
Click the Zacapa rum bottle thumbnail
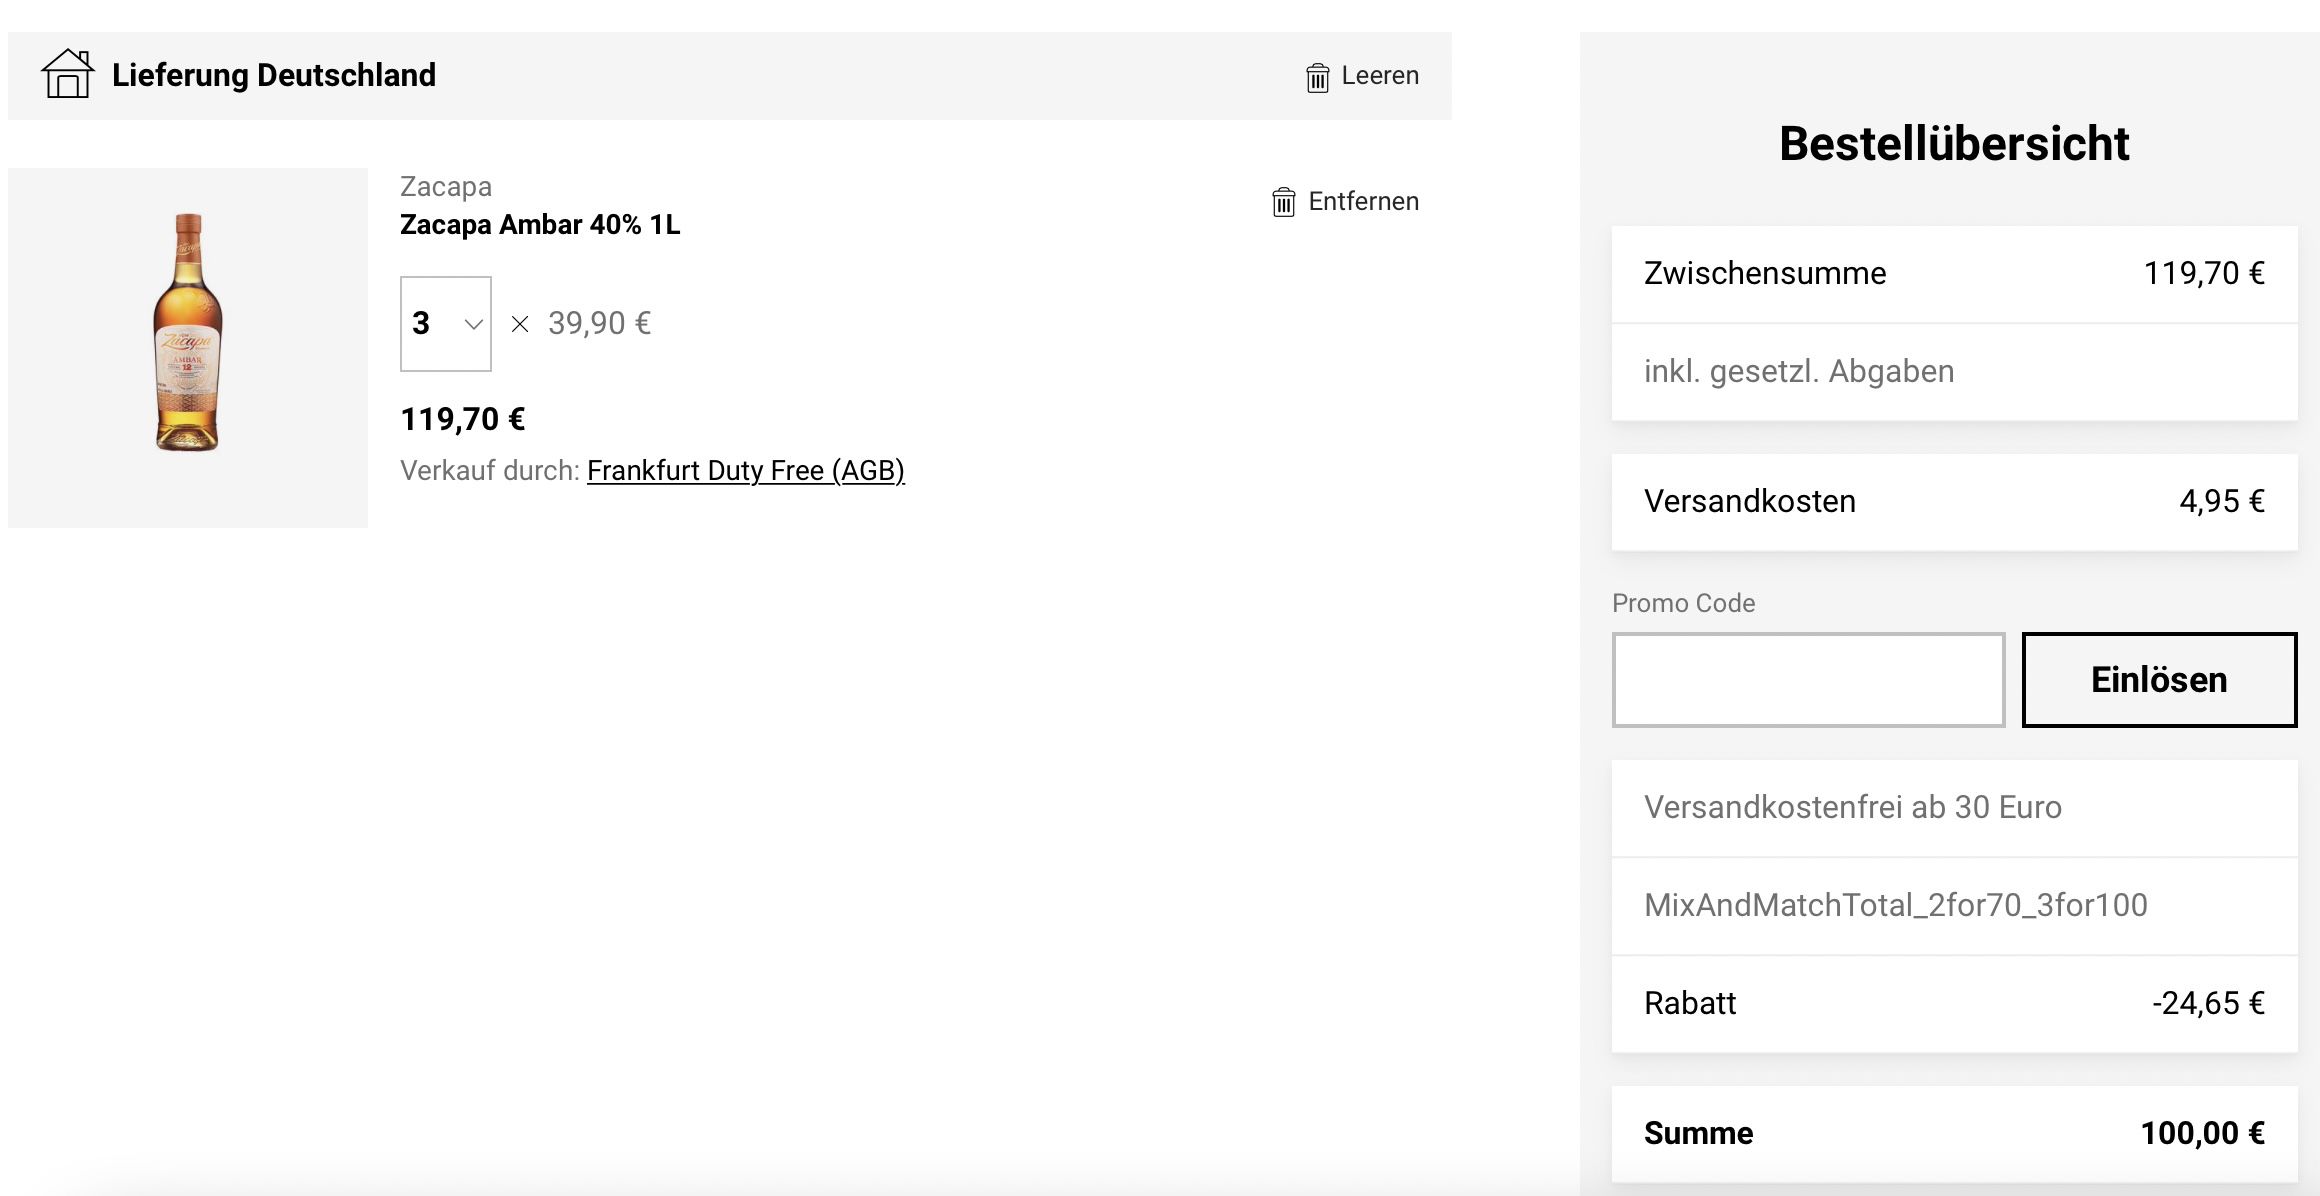[188, 348]
